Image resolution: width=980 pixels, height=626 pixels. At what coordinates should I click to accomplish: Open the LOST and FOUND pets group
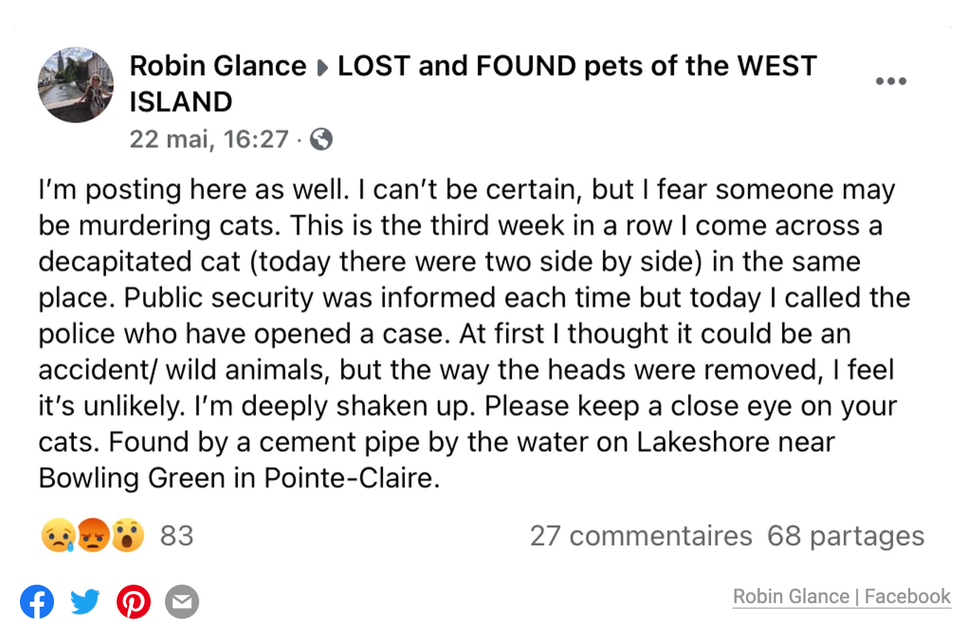(x=576, y=67)
